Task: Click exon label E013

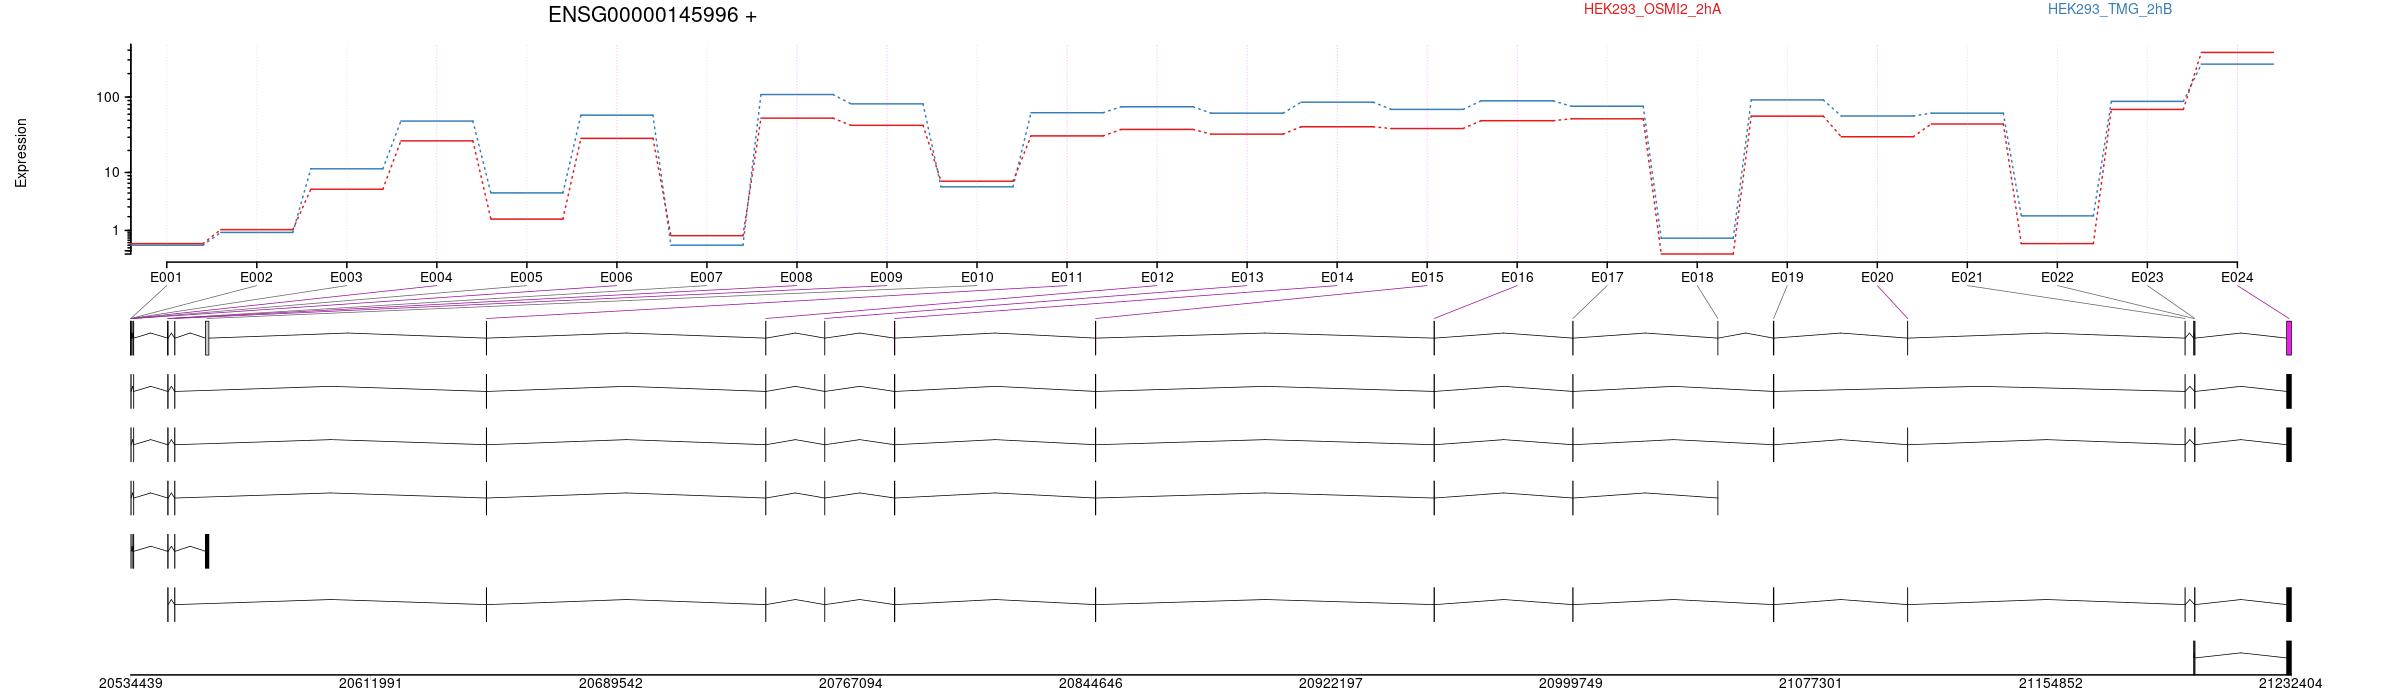Action: click(x=1247, y=277)
